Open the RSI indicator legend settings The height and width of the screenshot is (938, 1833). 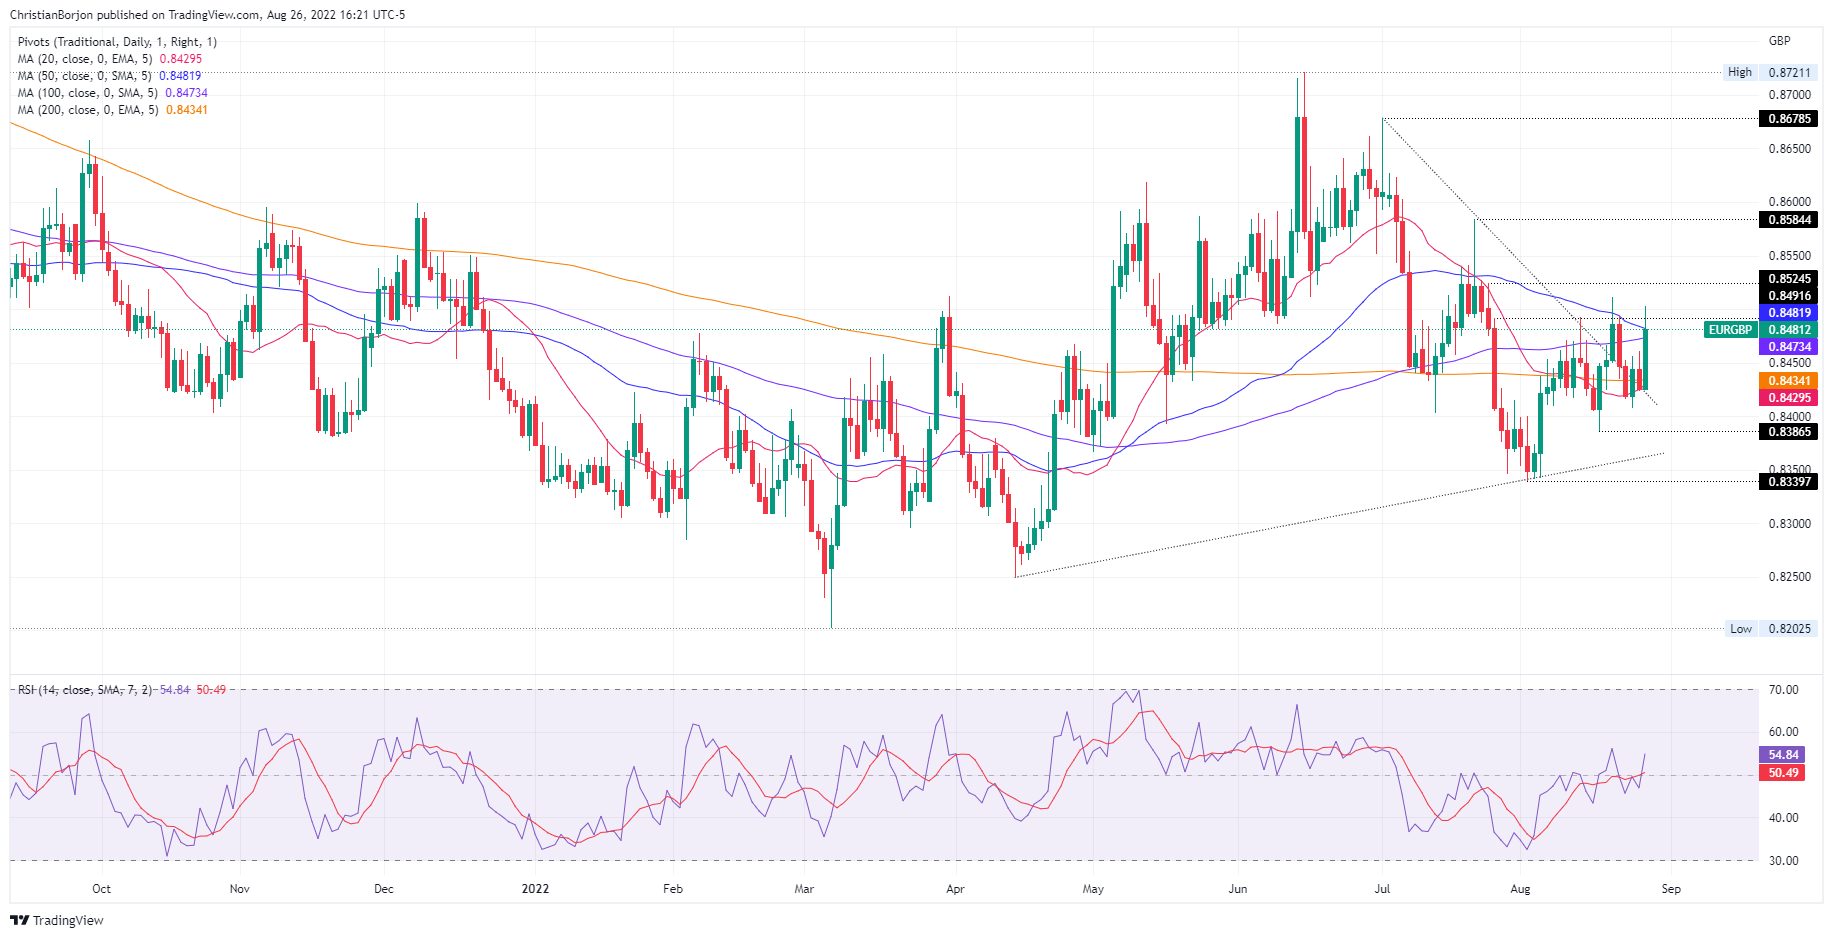pyautogui.click(x=122, y=690)
